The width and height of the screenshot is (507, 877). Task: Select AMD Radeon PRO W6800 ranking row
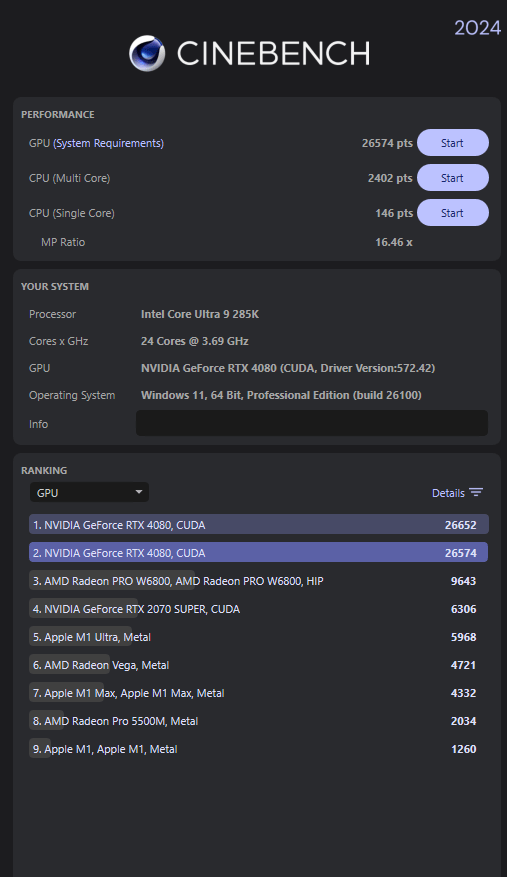click(259, 581)
